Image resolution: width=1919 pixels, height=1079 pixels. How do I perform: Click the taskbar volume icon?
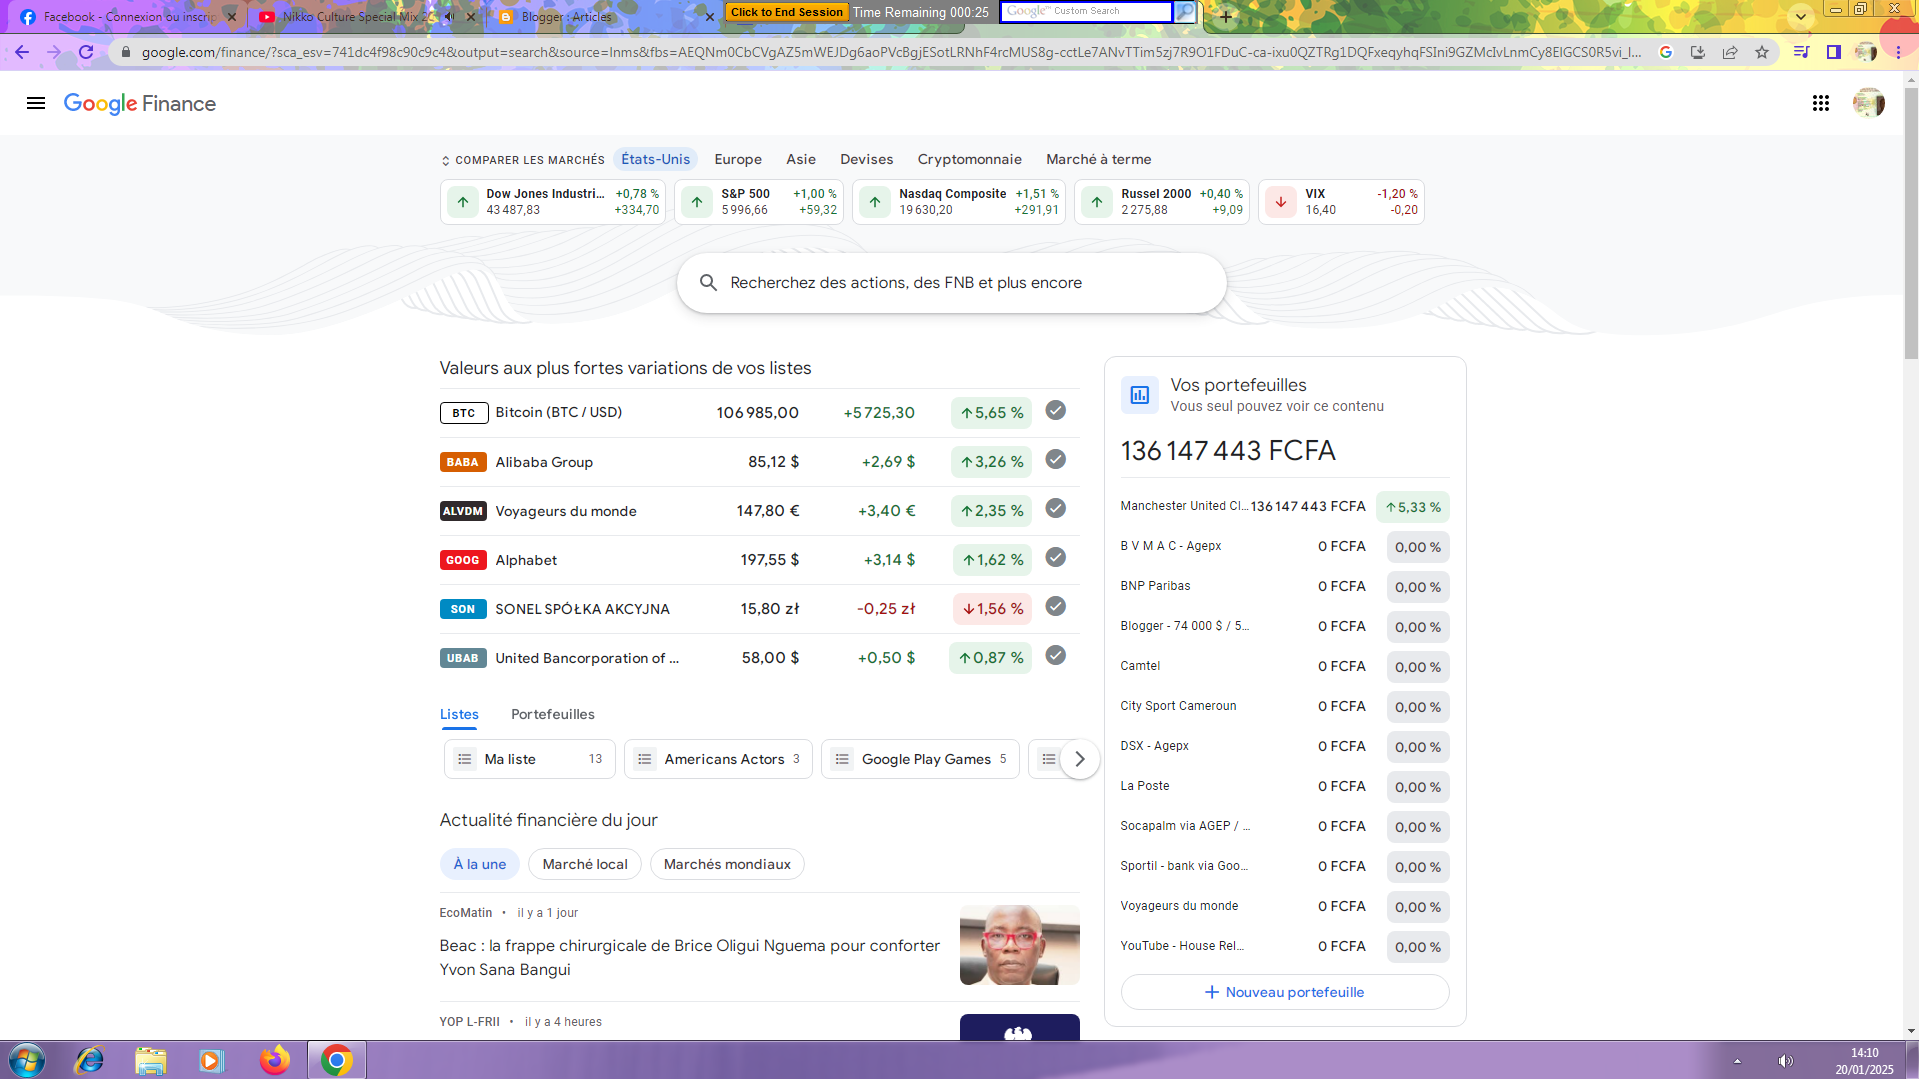(x=1786, y=1061)
